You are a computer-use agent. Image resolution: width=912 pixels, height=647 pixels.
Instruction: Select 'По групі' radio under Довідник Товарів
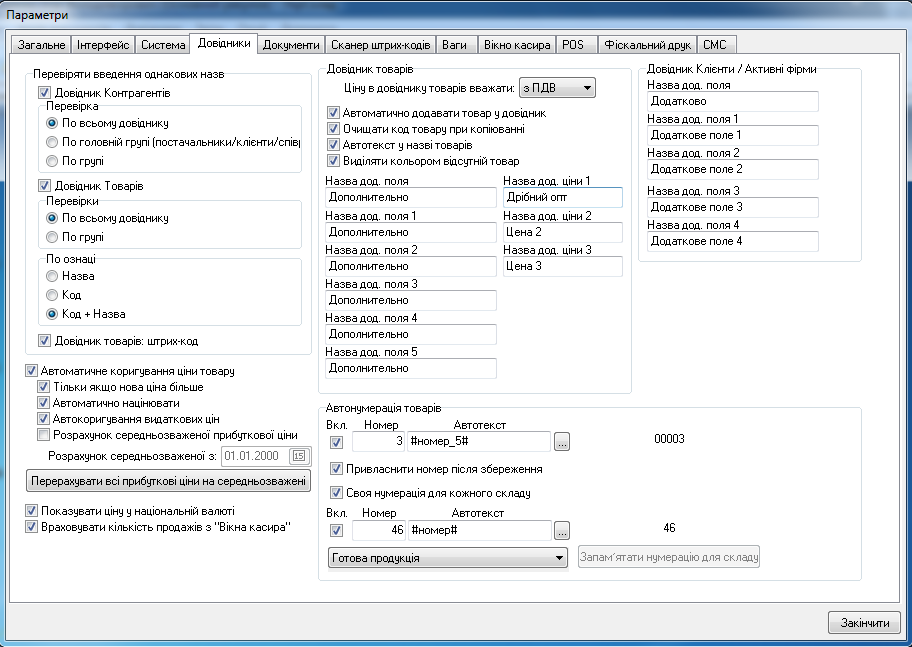coord(53,237)
